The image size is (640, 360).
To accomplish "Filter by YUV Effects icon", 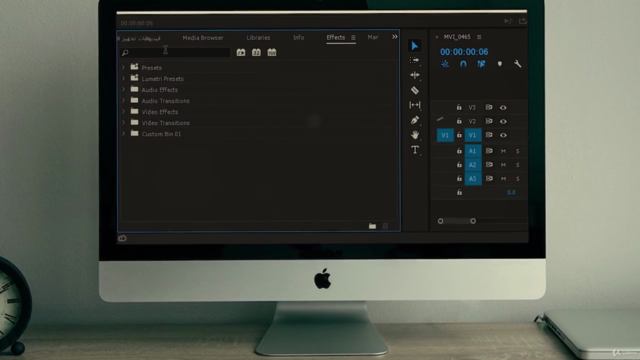I will (272, 52).
